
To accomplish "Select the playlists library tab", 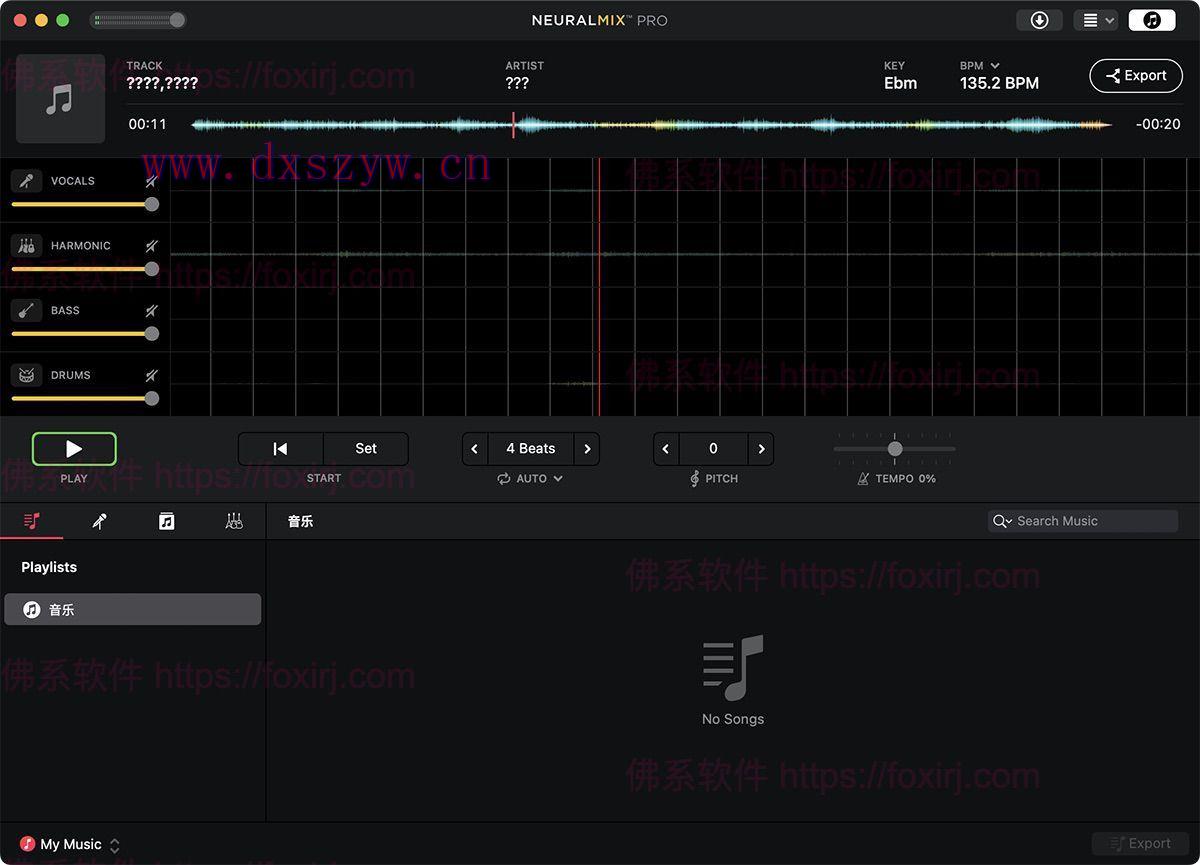I will coord(32,521).
